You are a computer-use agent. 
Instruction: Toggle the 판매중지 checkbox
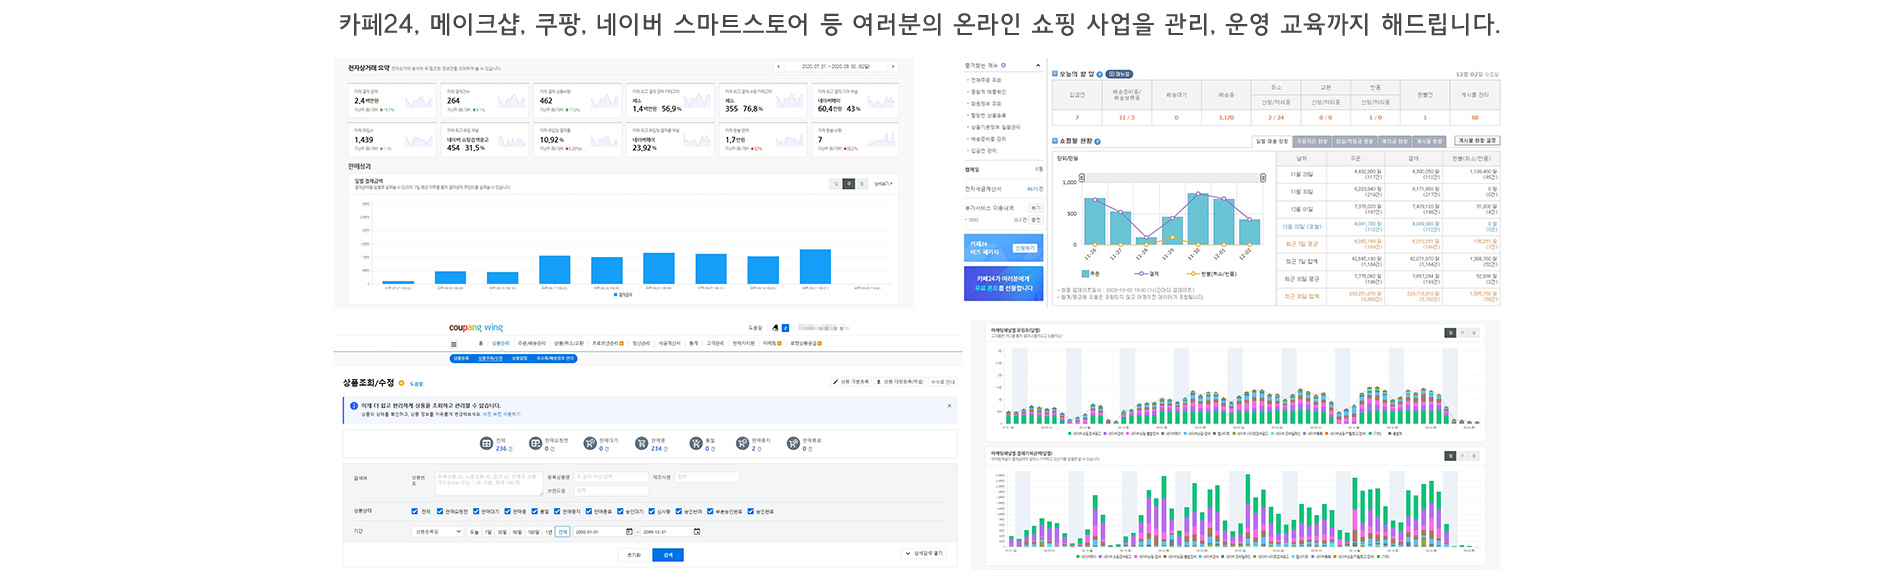[x=558, y=511]
